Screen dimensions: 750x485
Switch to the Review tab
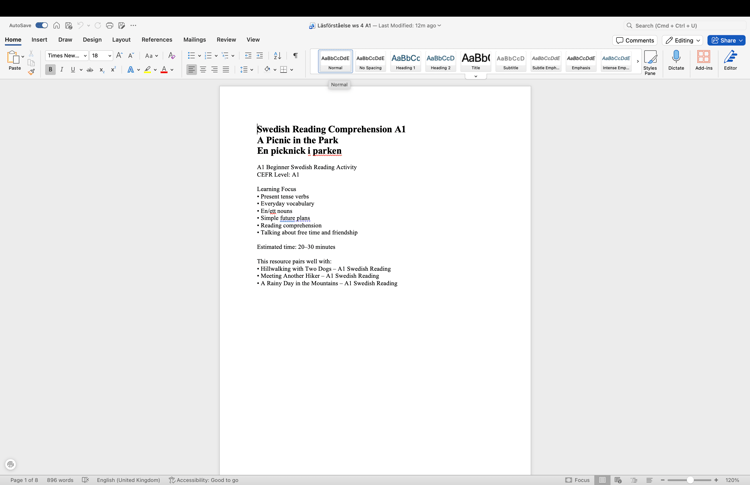[226, 40]
